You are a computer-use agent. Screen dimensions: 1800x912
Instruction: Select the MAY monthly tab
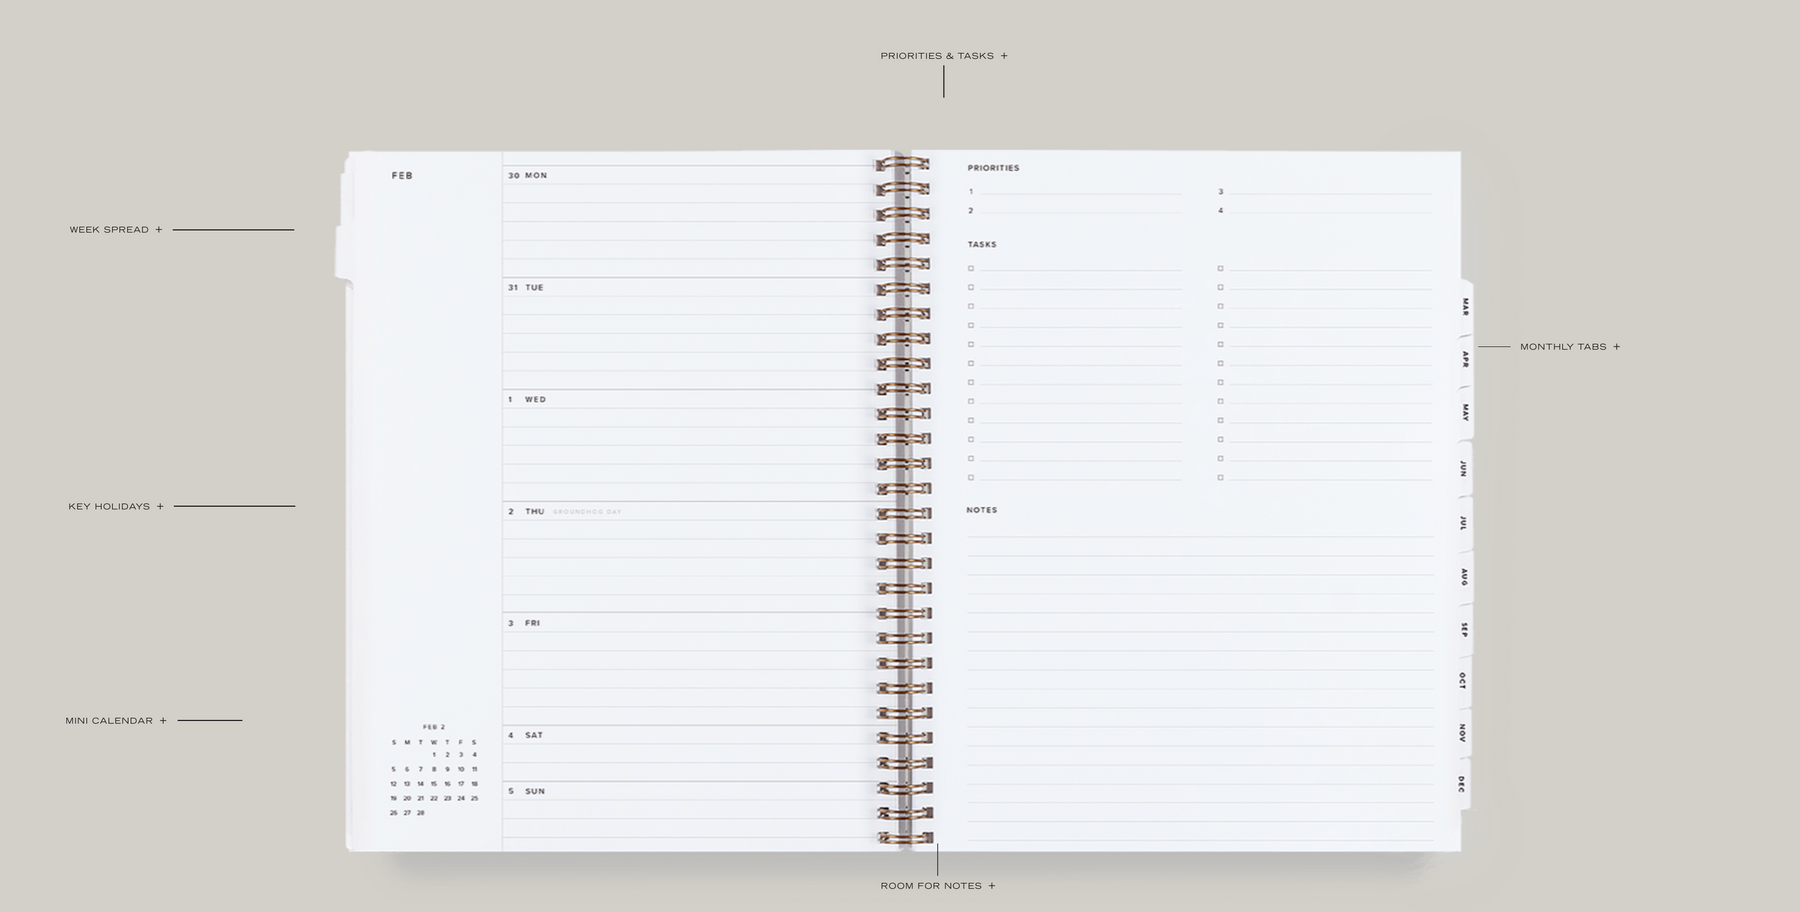click(x=1465, y=413)
